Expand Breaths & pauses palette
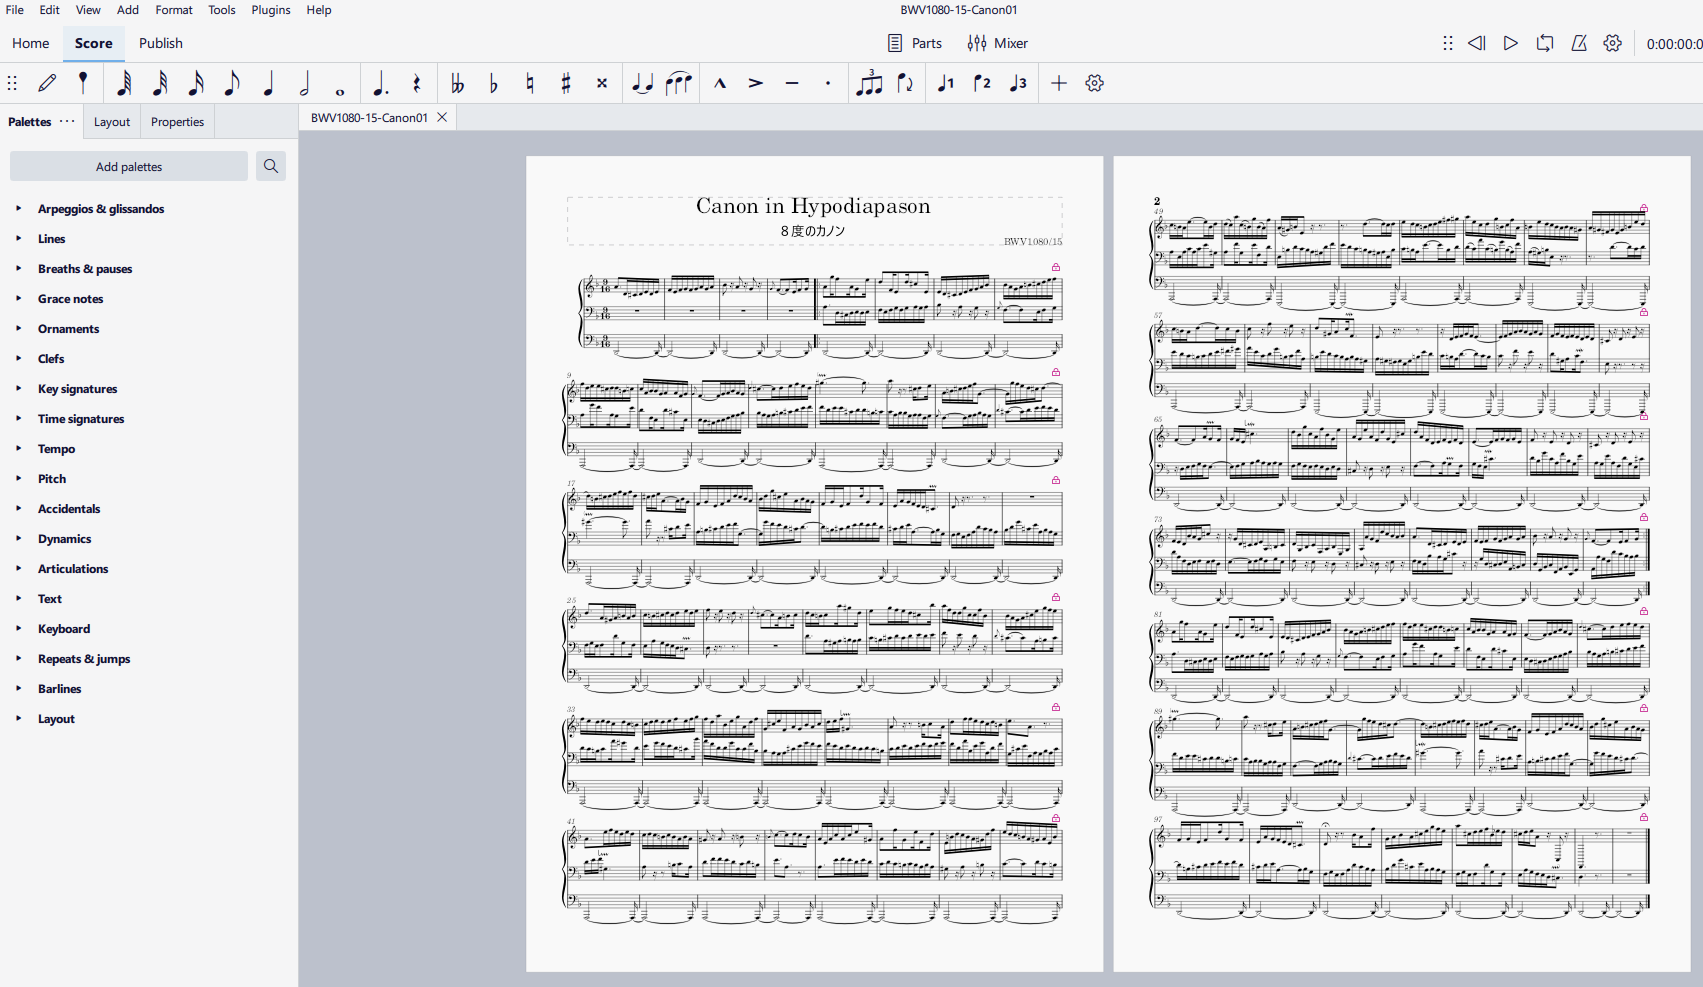Image resolution: width=1703 pixels, height=987 pixels. (18, 268)
